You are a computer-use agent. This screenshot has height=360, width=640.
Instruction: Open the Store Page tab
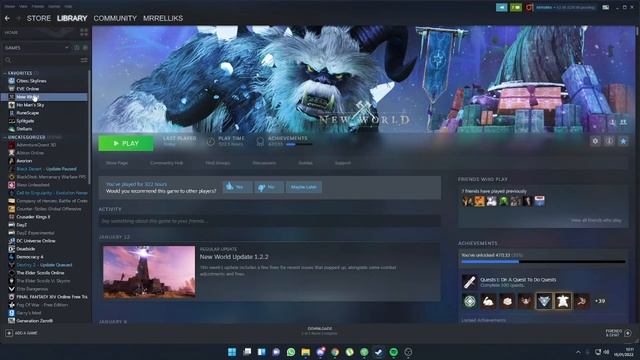click(117, 163)
